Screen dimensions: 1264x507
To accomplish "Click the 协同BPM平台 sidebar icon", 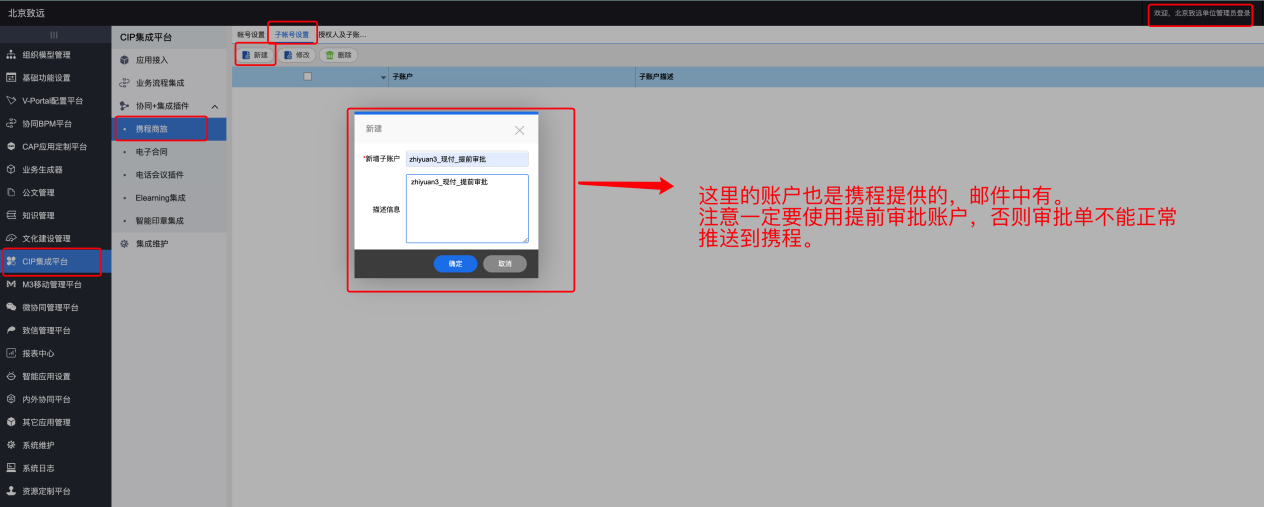I will pyautogui.click(x=11, y=124).
